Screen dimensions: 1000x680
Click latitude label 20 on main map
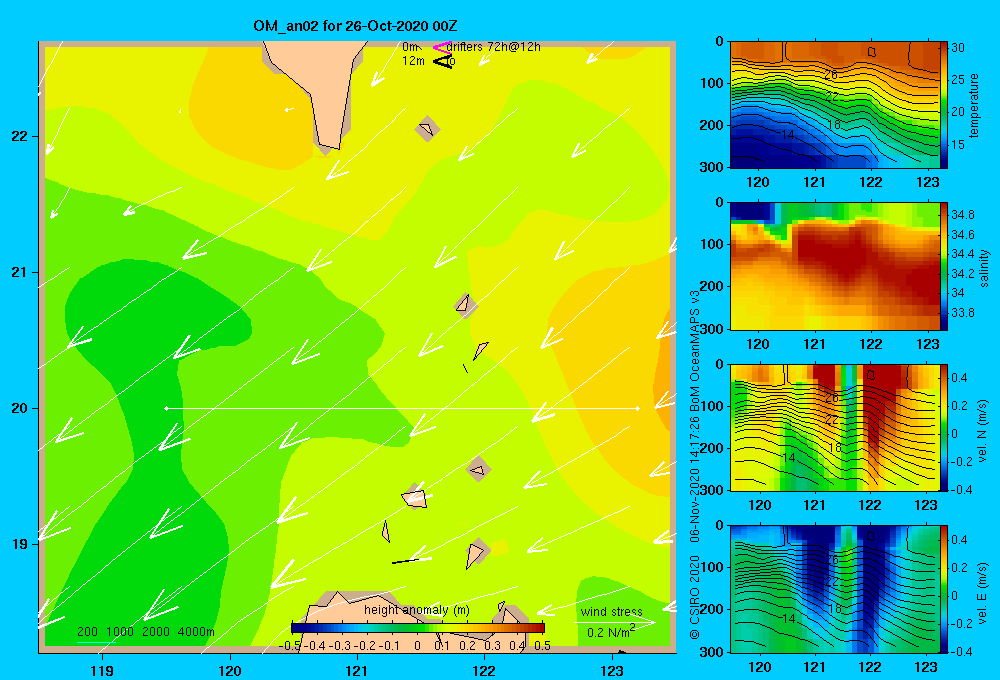19,408
